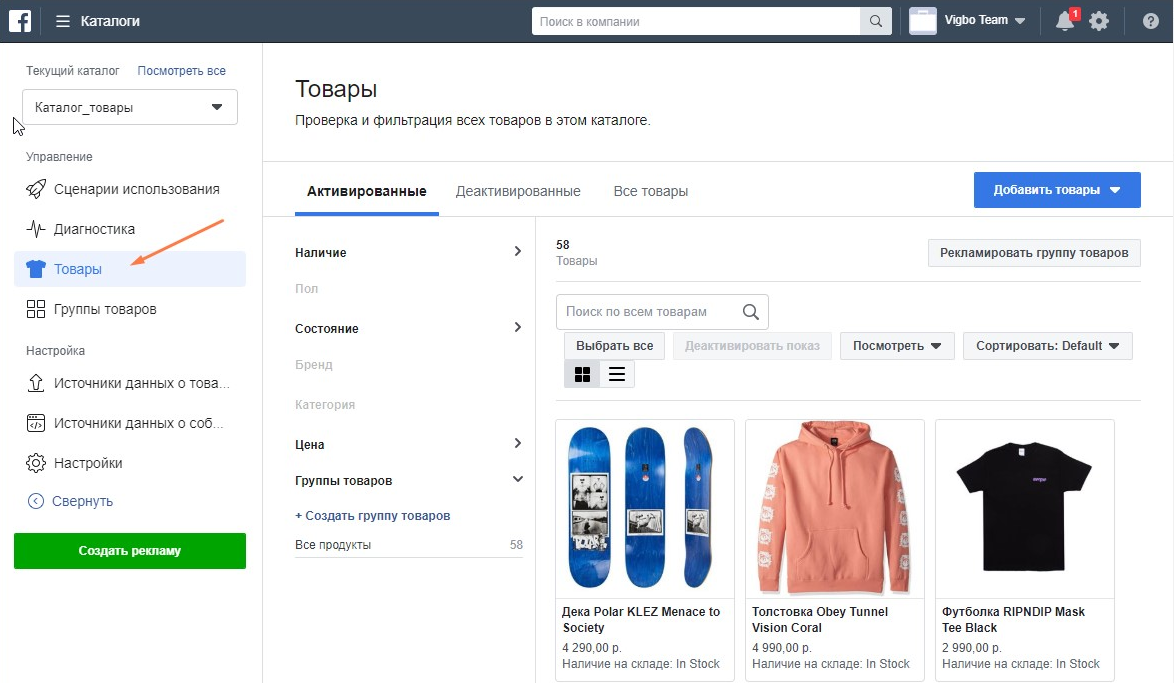Viewport: 1174px width, 683px height.
Task: Click the magnifier in the product search field
Action: (751, 312)
